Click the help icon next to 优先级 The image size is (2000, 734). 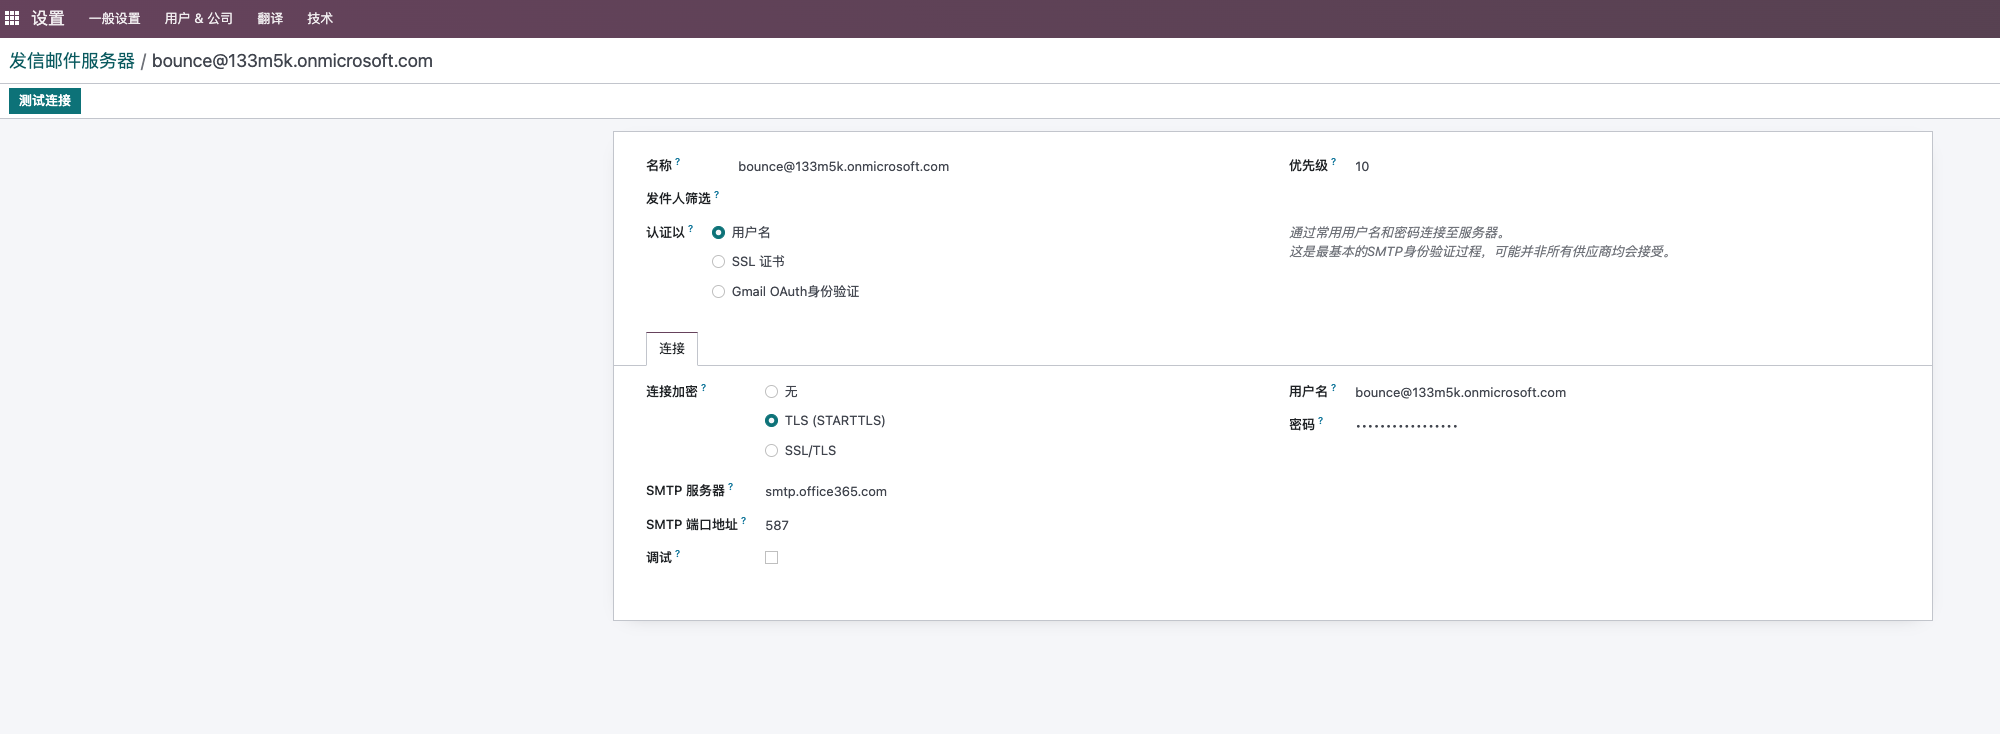[1333, 161]
